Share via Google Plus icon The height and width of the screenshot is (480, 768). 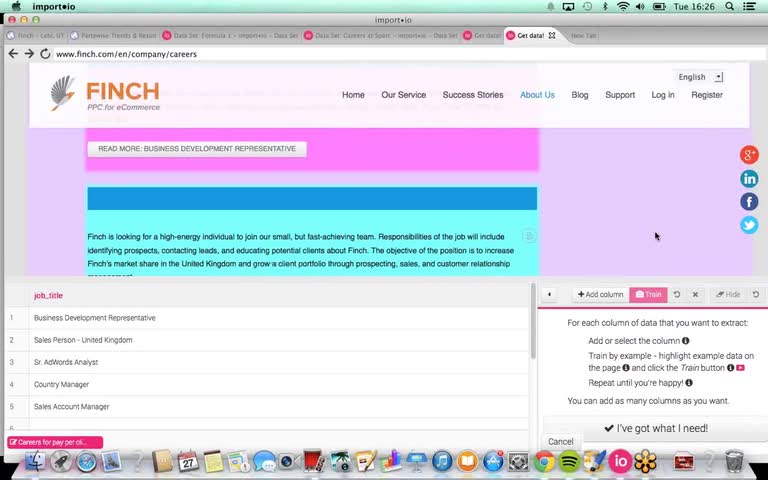[x=749, y=155]
